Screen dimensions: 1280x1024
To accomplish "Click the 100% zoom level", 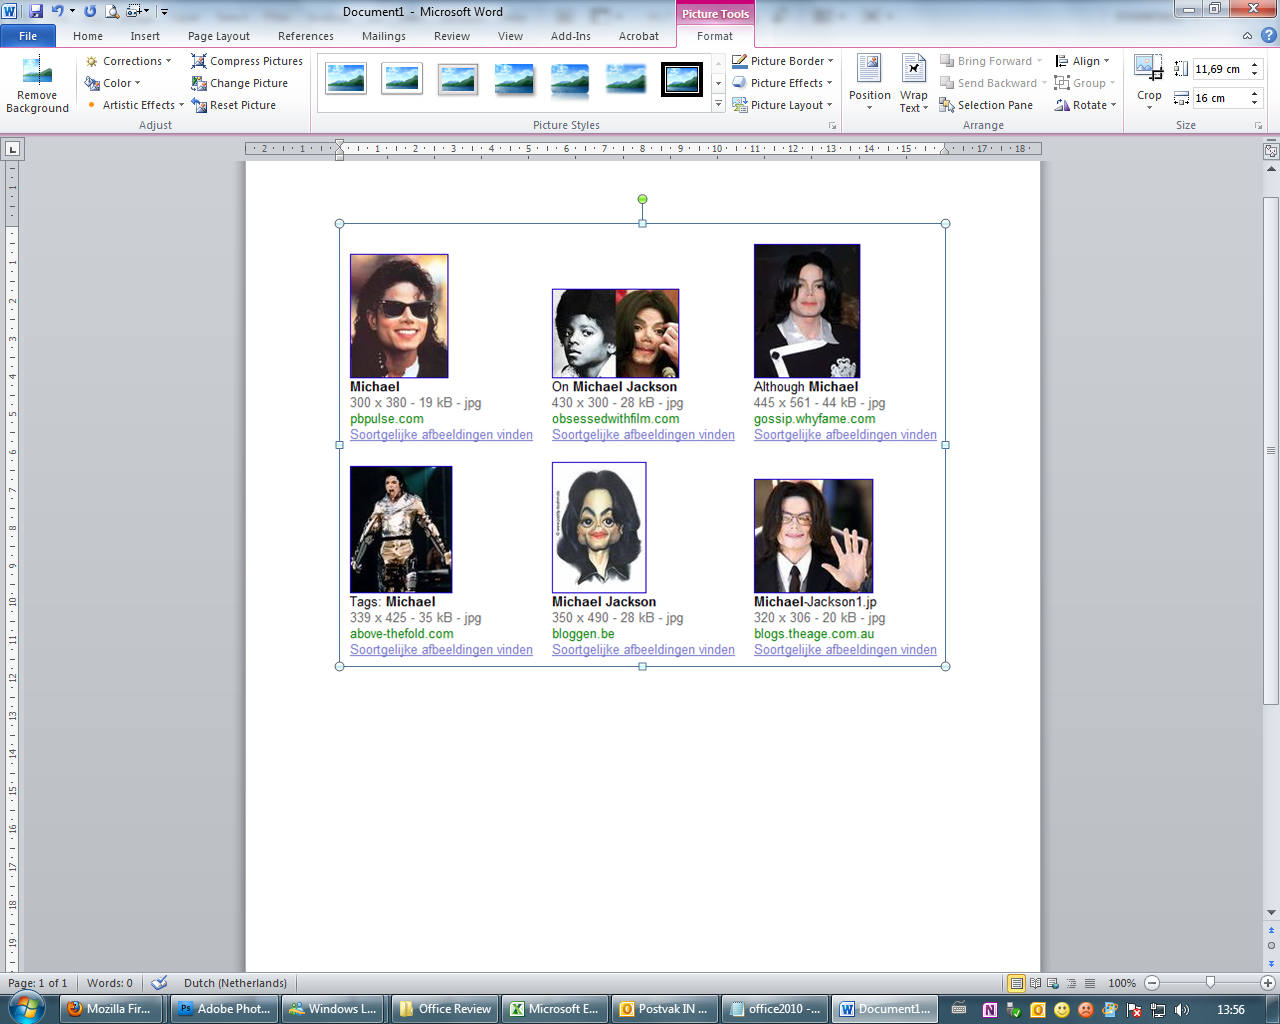I will pos(1122,983).
